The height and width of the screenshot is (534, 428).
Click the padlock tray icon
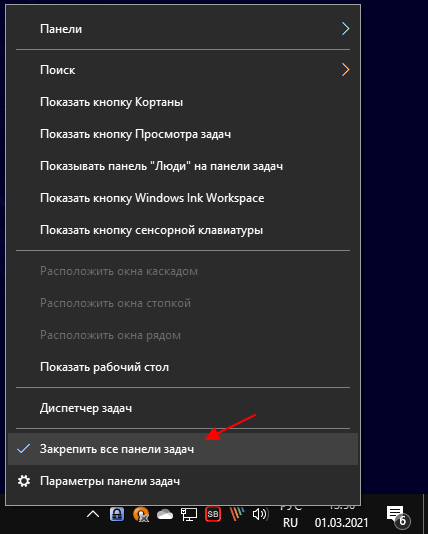coord(117,514)
